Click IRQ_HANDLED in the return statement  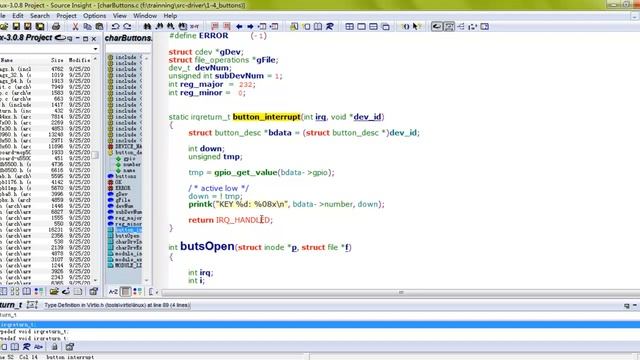[243, 220]
